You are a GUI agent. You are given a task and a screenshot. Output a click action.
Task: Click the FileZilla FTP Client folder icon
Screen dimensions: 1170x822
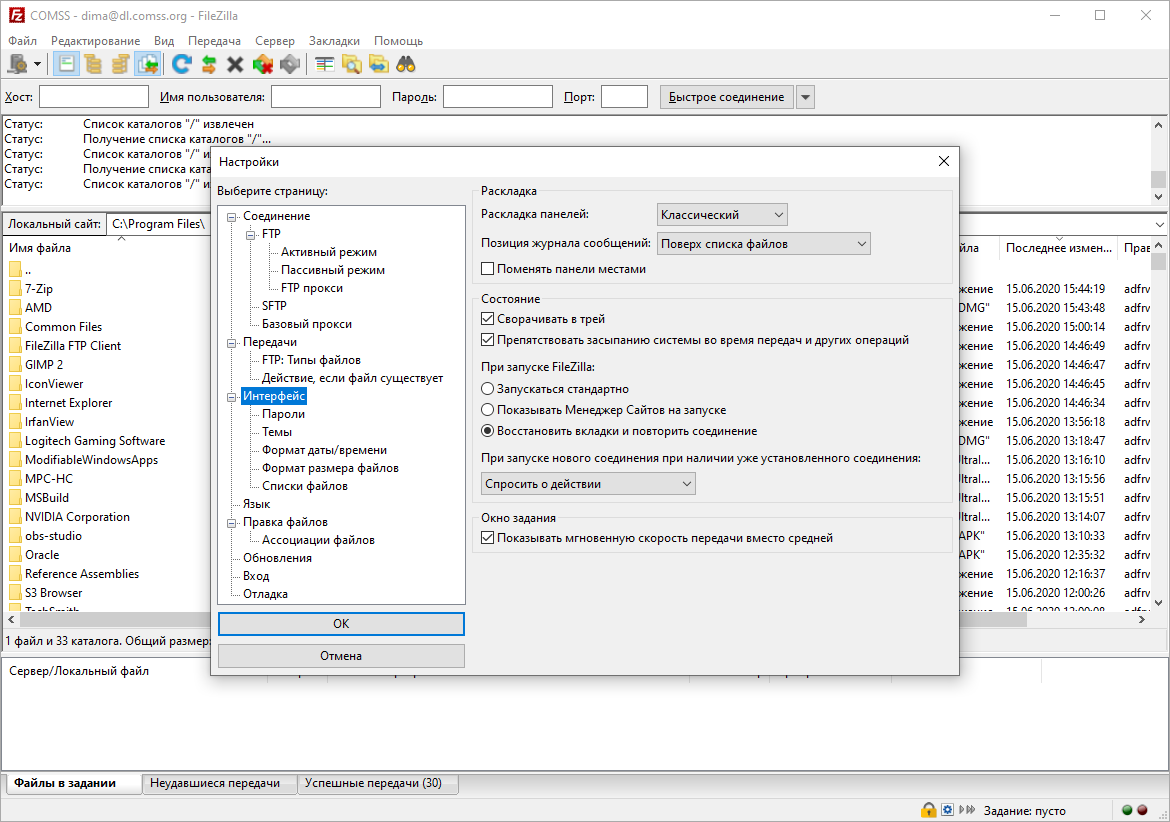tap(15, 345)
